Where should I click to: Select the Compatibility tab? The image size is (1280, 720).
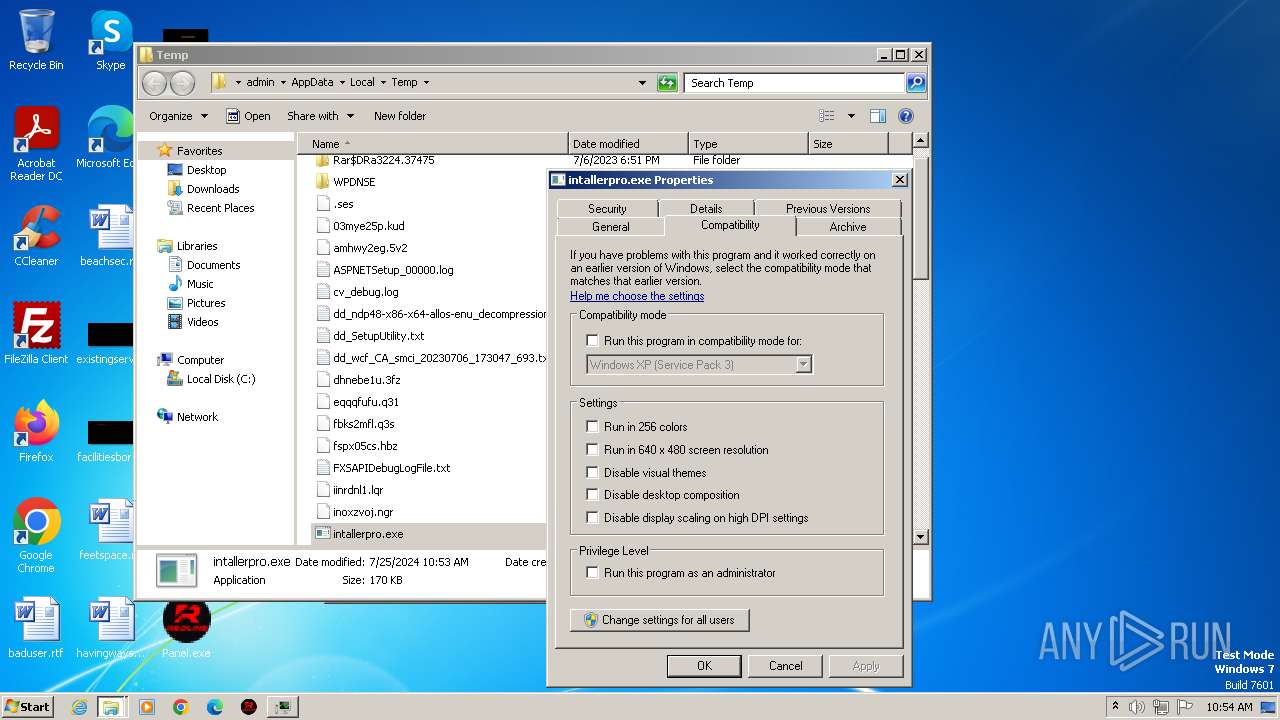(730, 225)
